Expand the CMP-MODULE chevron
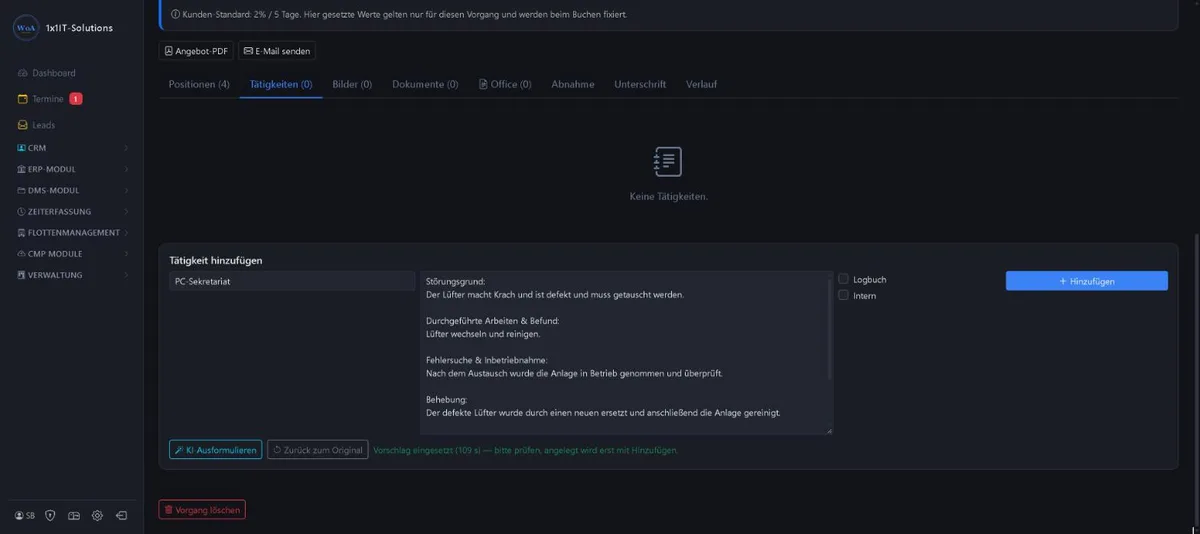The width and height of the screenshot is (1200, 534). tap(126, 254)
